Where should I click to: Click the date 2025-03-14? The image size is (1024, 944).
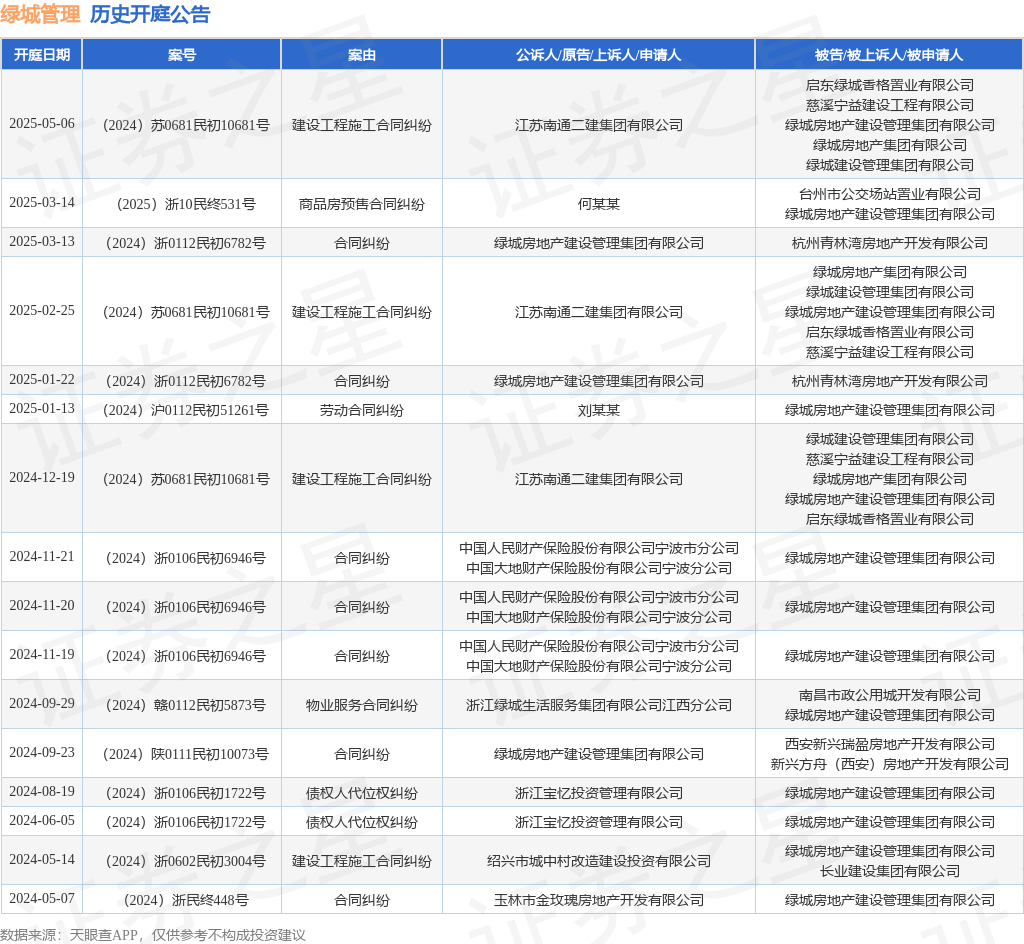pos(42,202)
